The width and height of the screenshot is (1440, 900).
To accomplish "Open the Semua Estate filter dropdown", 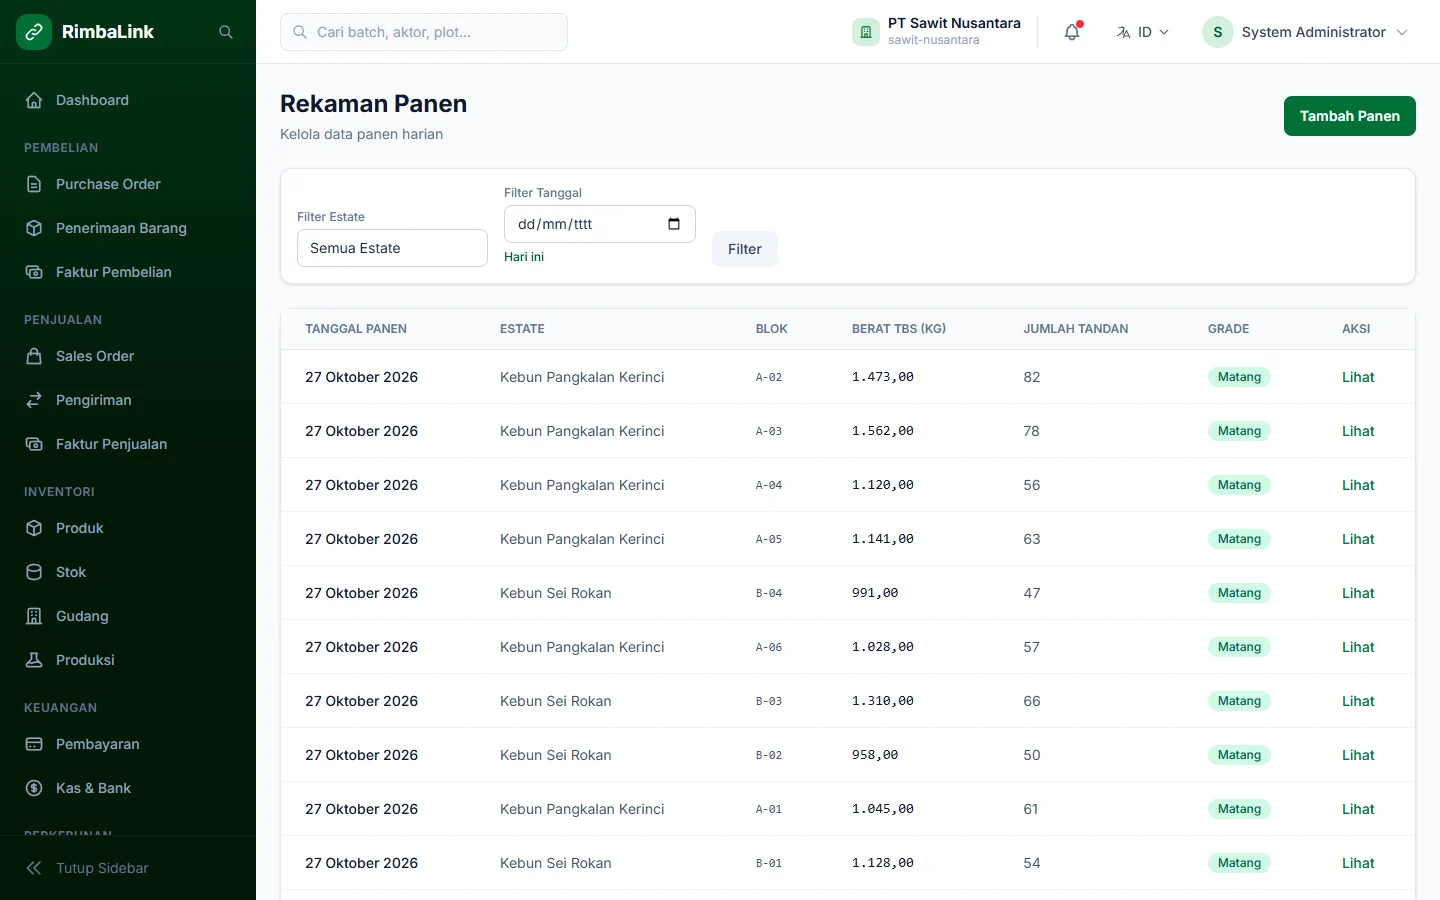I will point(392,248).
